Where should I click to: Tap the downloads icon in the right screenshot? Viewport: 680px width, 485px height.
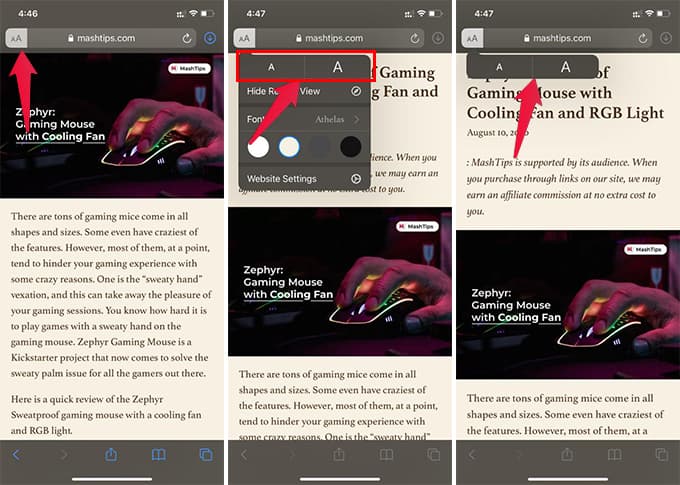666,38
